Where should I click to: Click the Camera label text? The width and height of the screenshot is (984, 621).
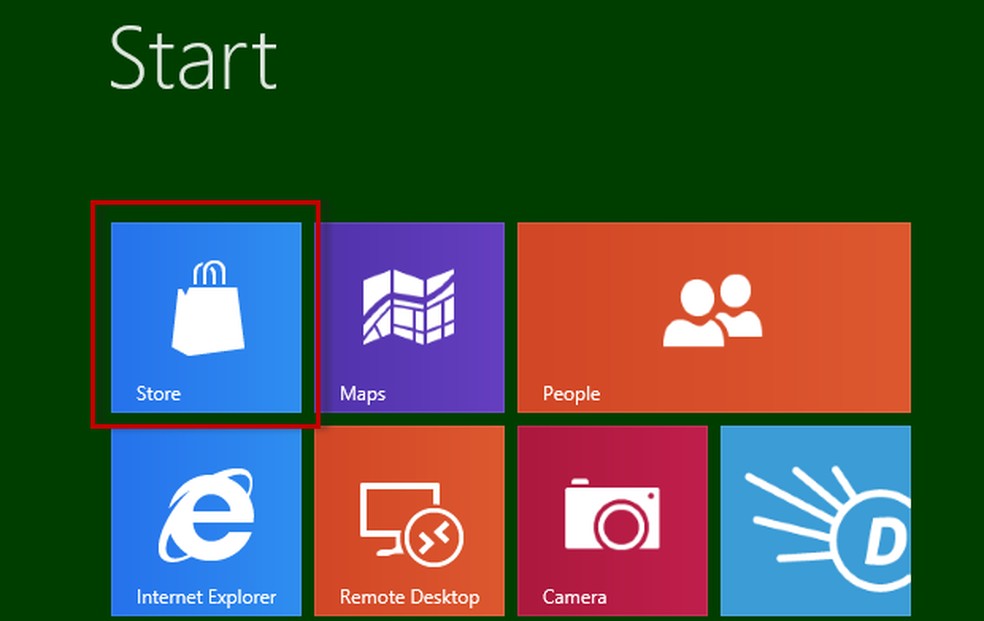pyautogui.click(x=574, y=597)
